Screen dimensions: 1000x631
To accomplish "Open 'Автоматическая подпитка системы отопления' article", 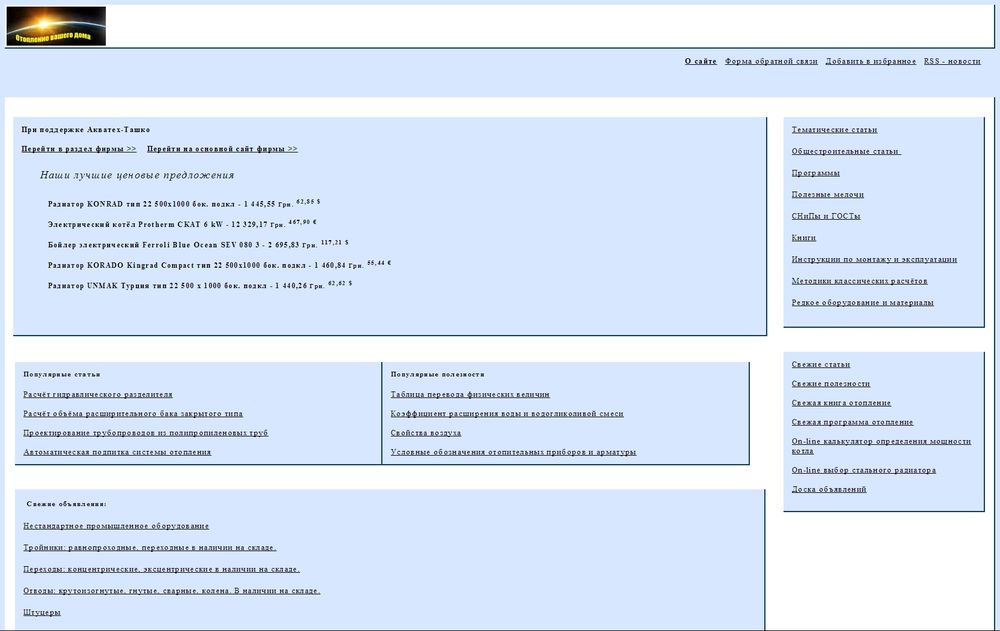I will (x=117, y=452).
